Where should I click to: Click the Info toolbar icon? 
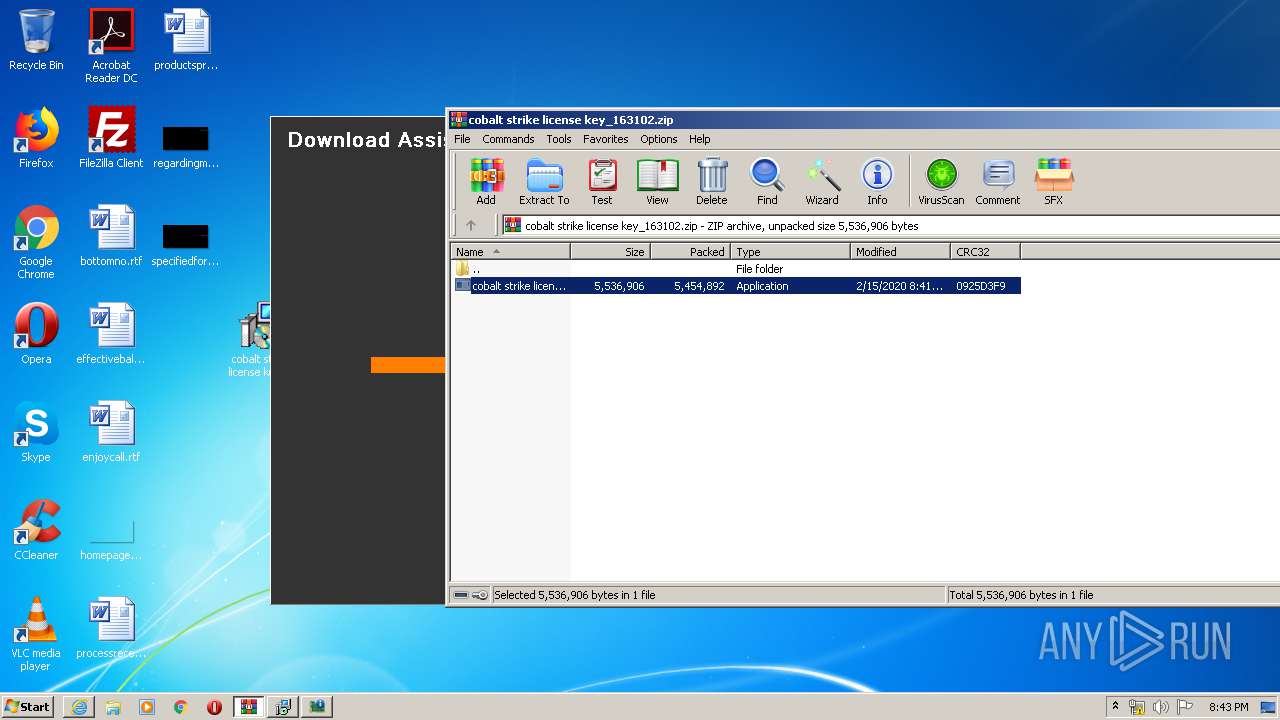(x=877, y=182)
